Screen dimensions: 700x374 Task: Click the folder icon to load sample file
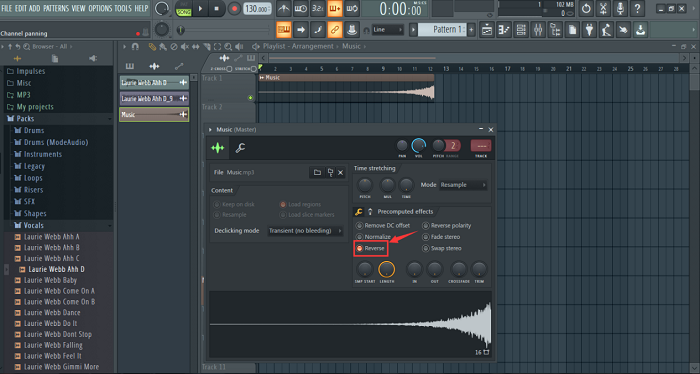pos(317,172)
